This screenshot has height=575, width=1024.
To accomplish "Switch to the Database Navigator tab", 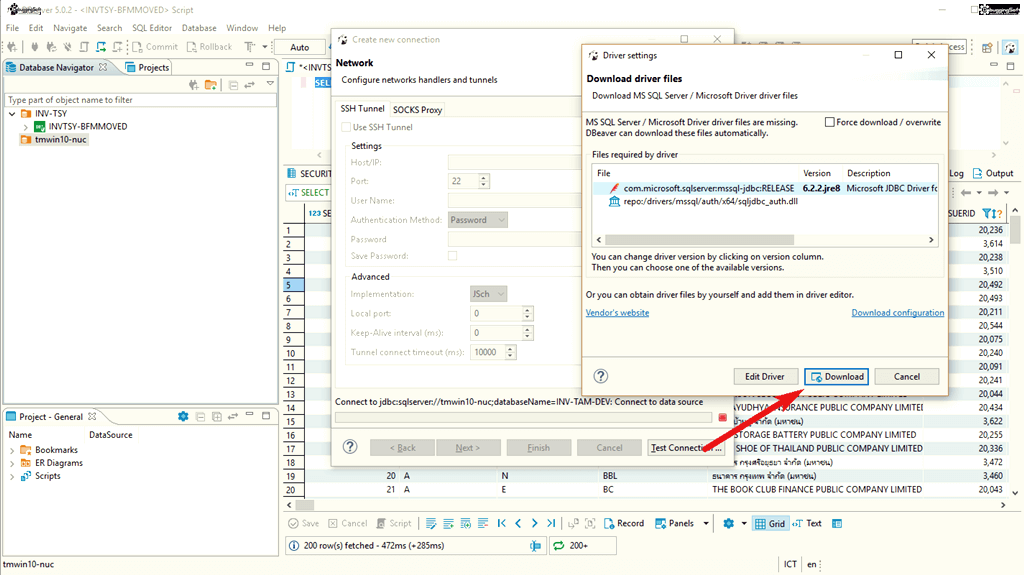I will point(56,67).
